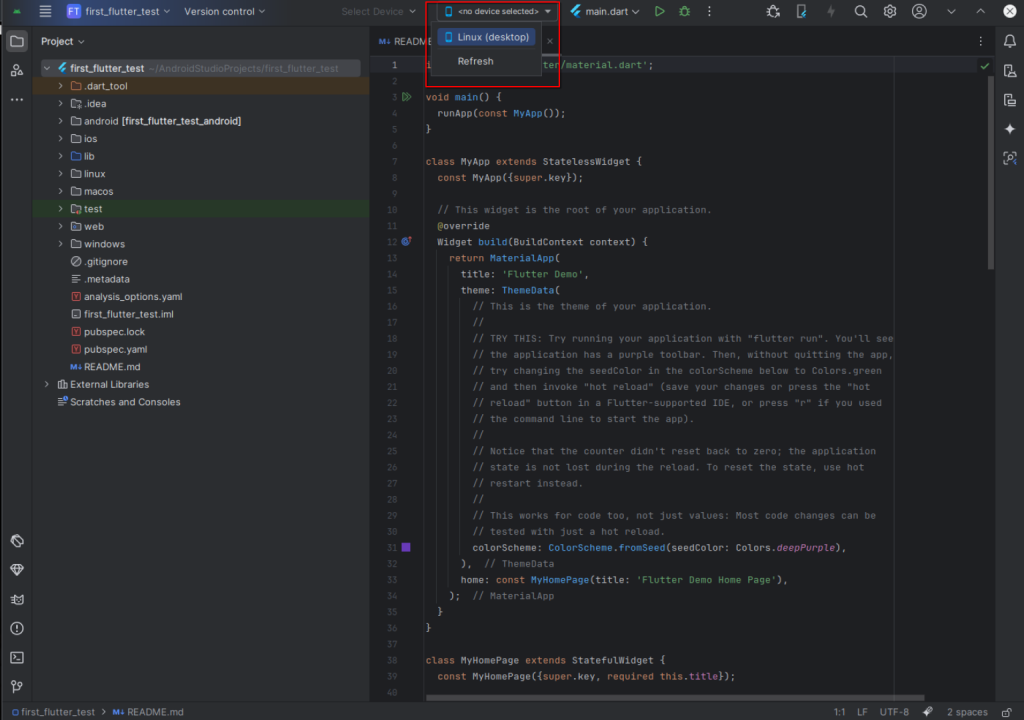Expand the test folder chevron
Screen dimensions: 1024x720
[61, 209]
